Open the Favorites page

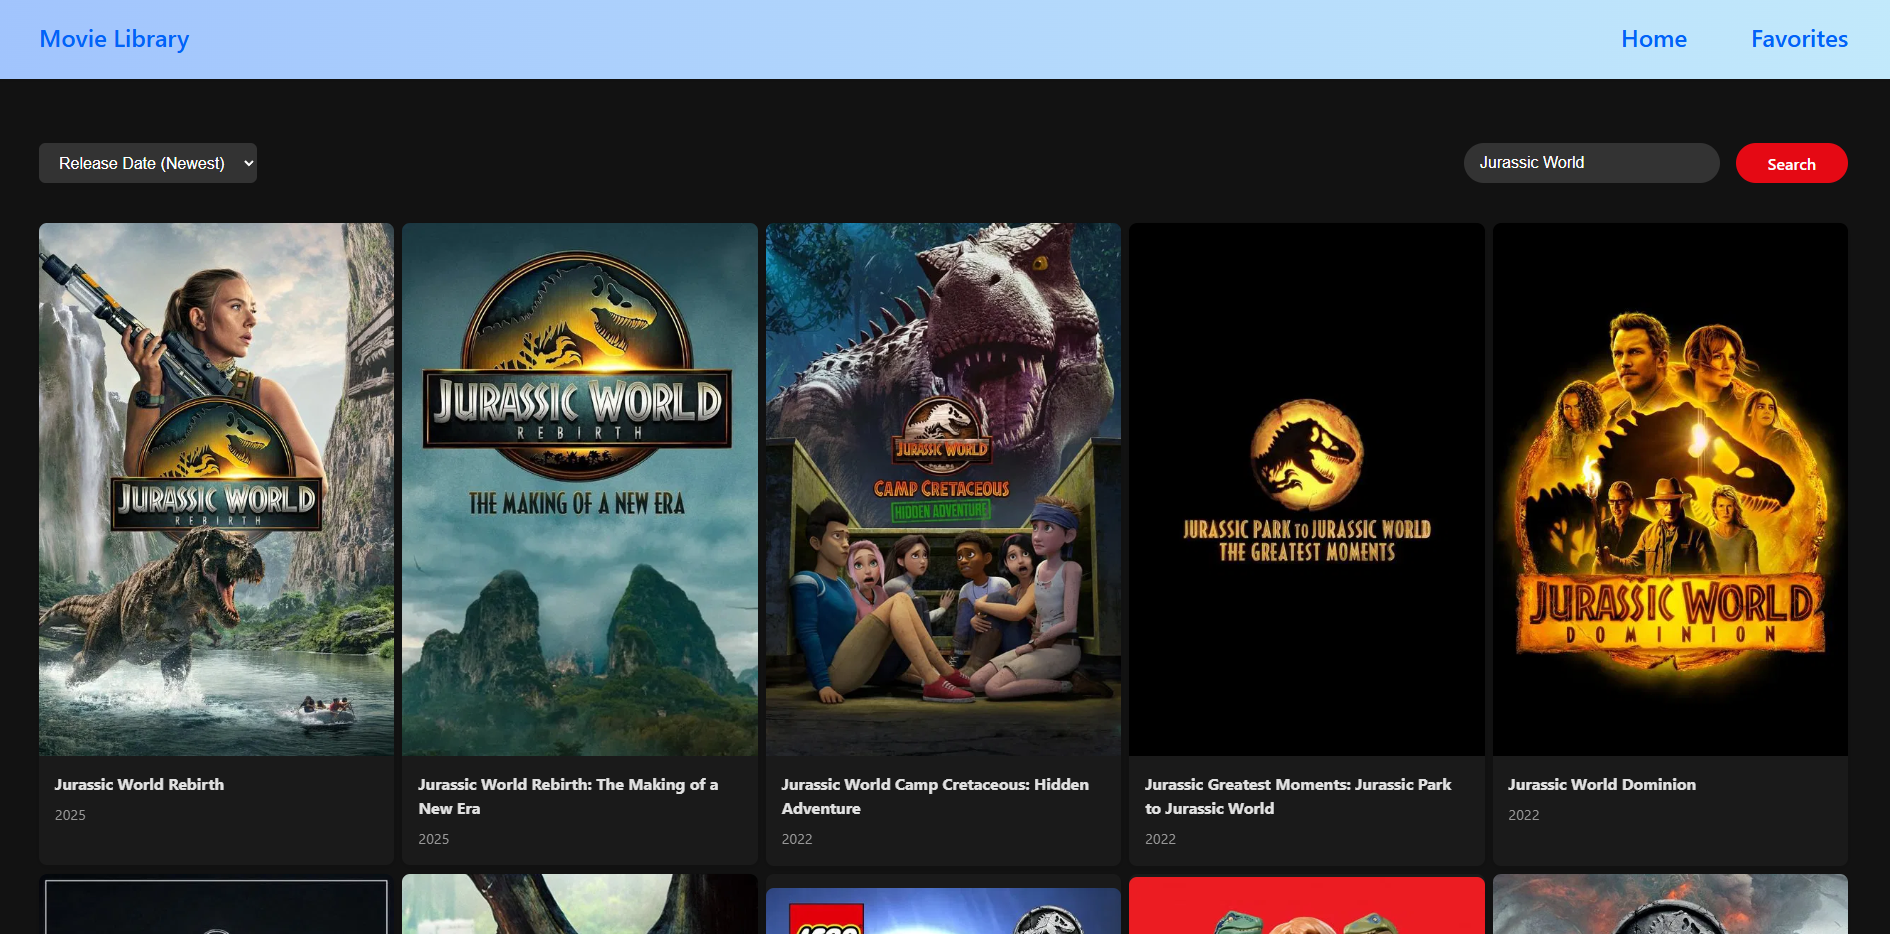pos(1798,39)
